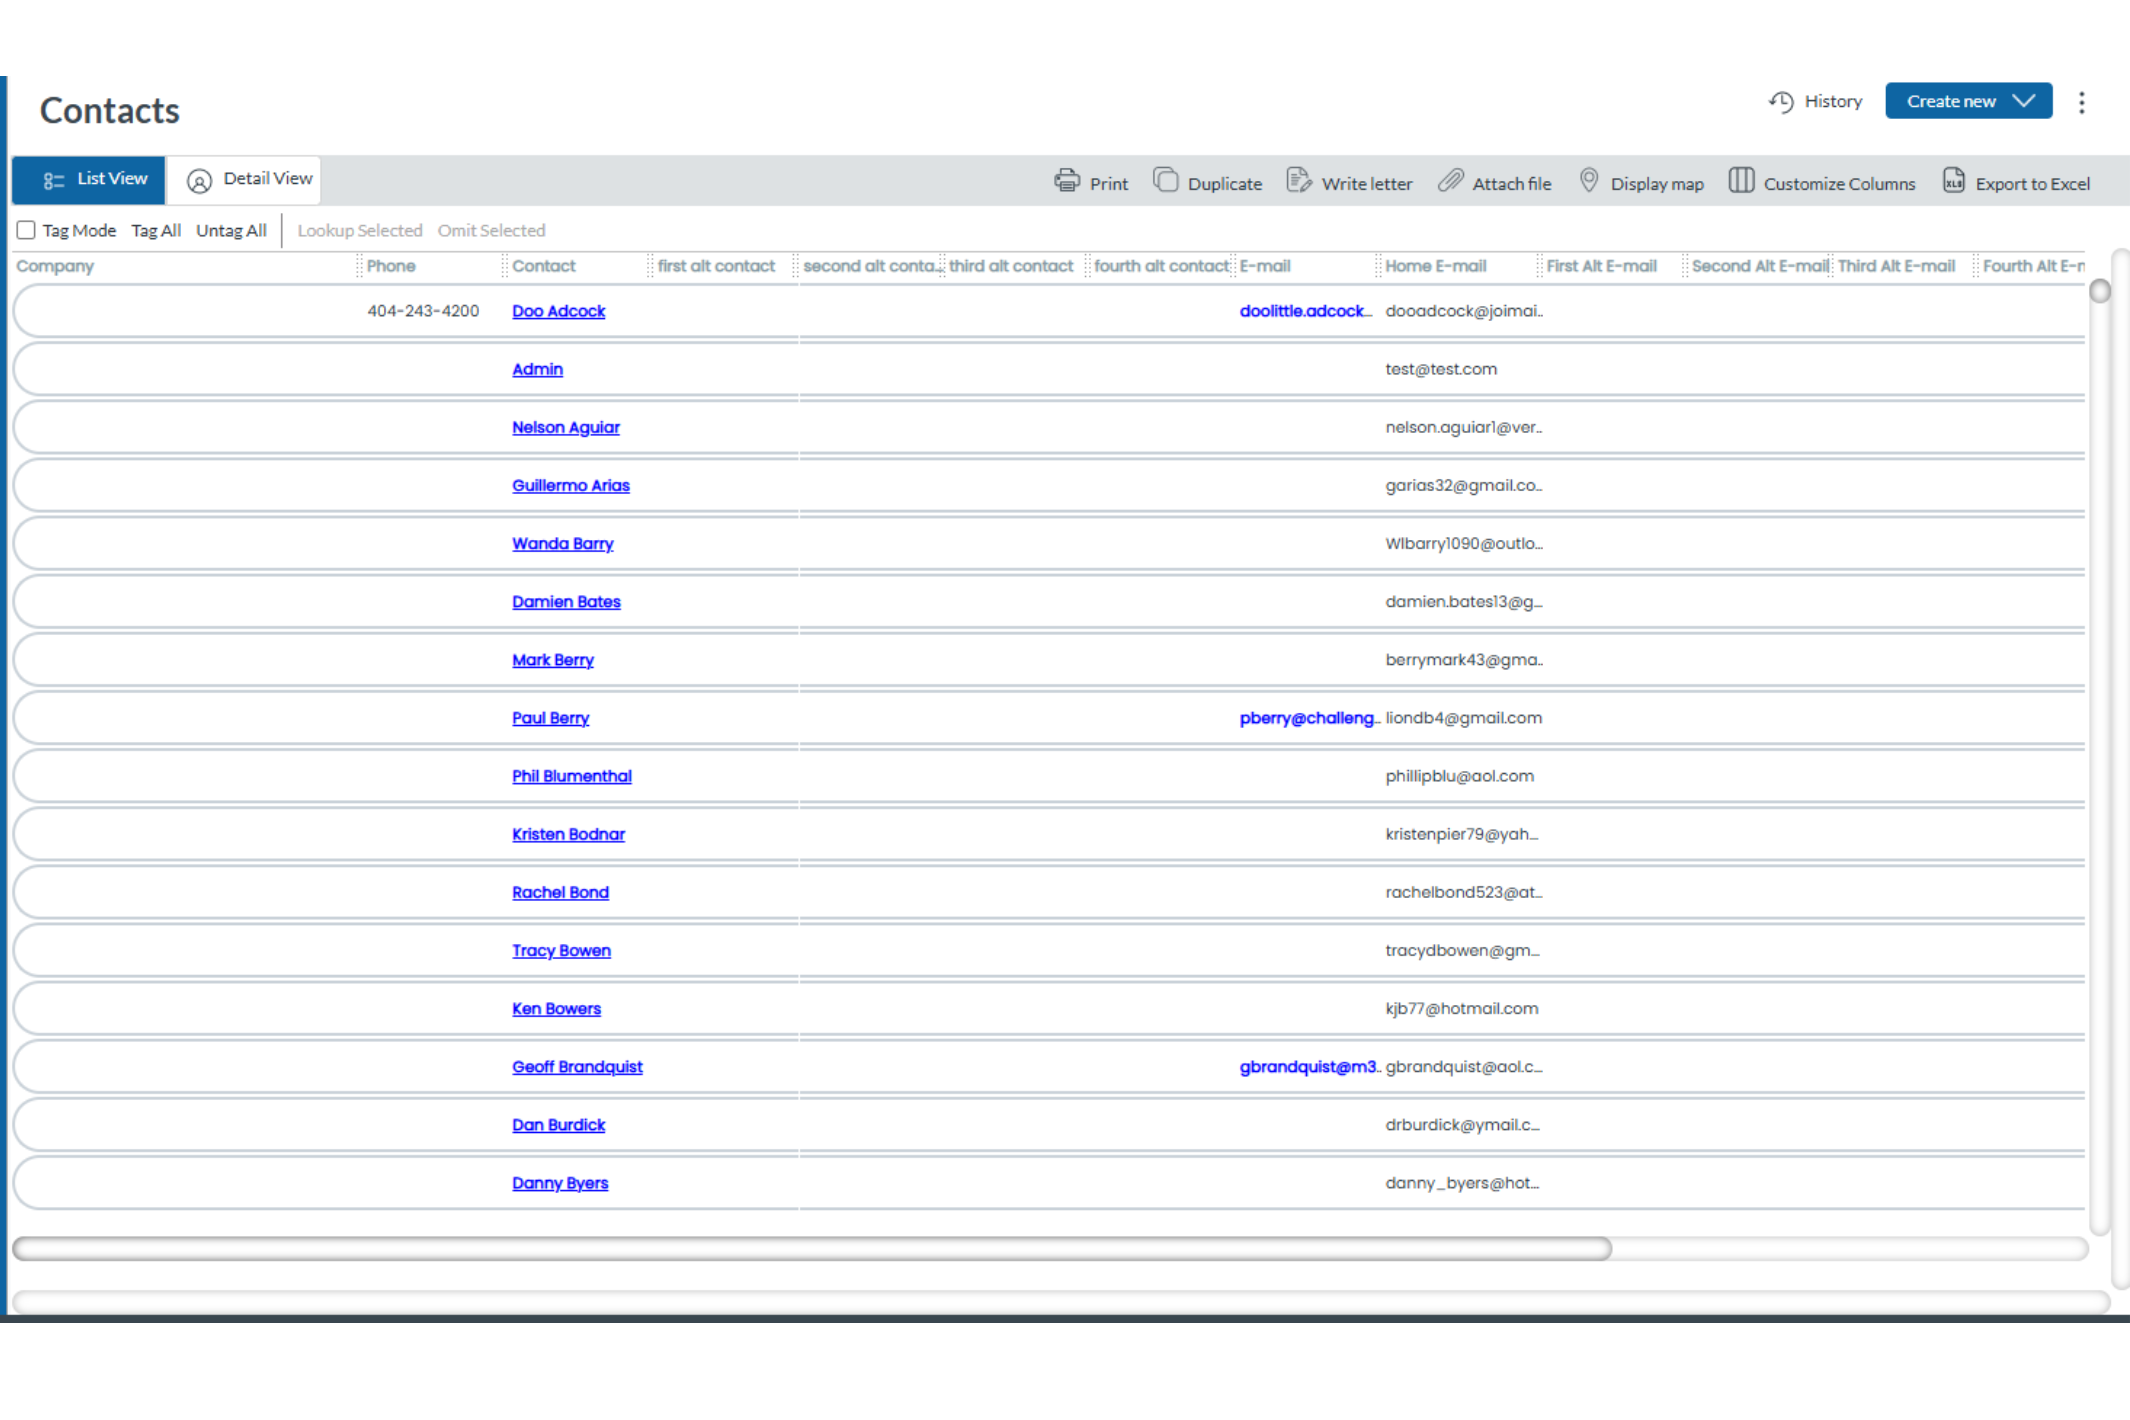This screenshot has height=1420, width=2130.
Task: Enable the Tag Mode checkbox
Action: [27, 230]
